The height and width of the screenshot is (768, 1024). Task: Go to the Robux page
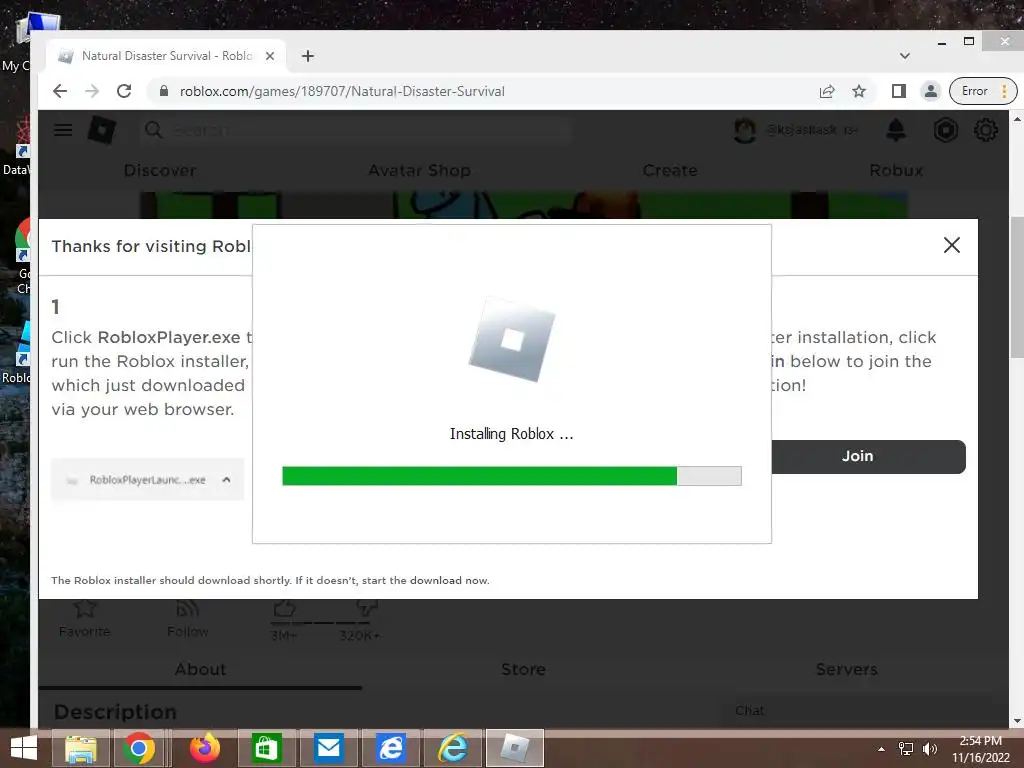click(x=896, y=170)
